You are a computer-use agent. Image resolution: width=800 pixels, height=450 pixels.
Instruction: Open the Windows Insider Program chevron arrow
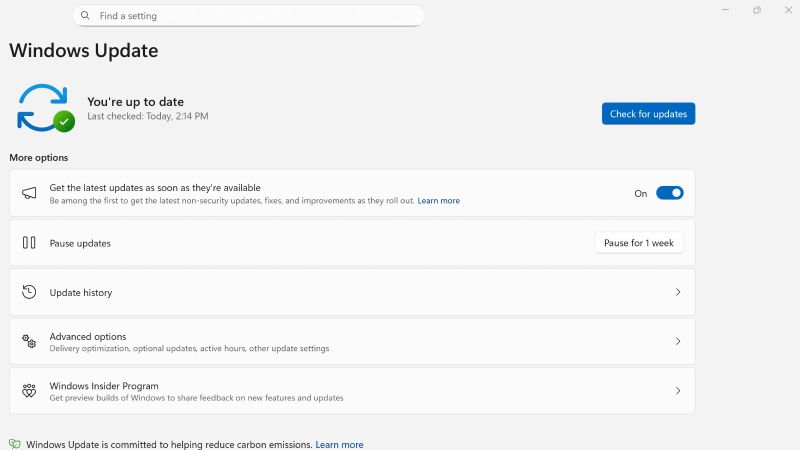point(678,391)
